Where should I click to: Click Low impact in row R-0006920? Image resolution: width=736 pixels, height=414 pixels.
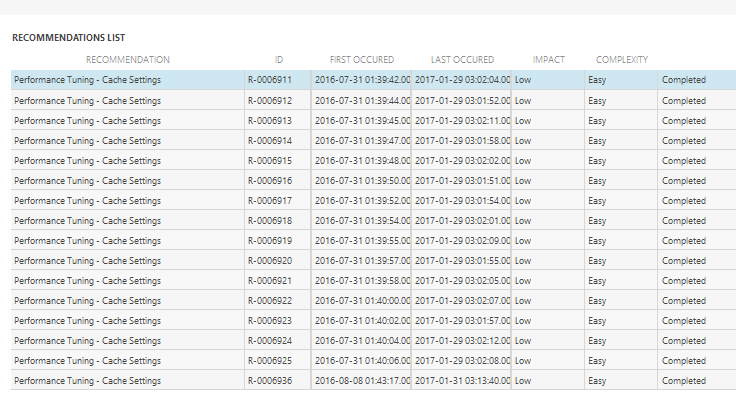(x=523, y=261)
